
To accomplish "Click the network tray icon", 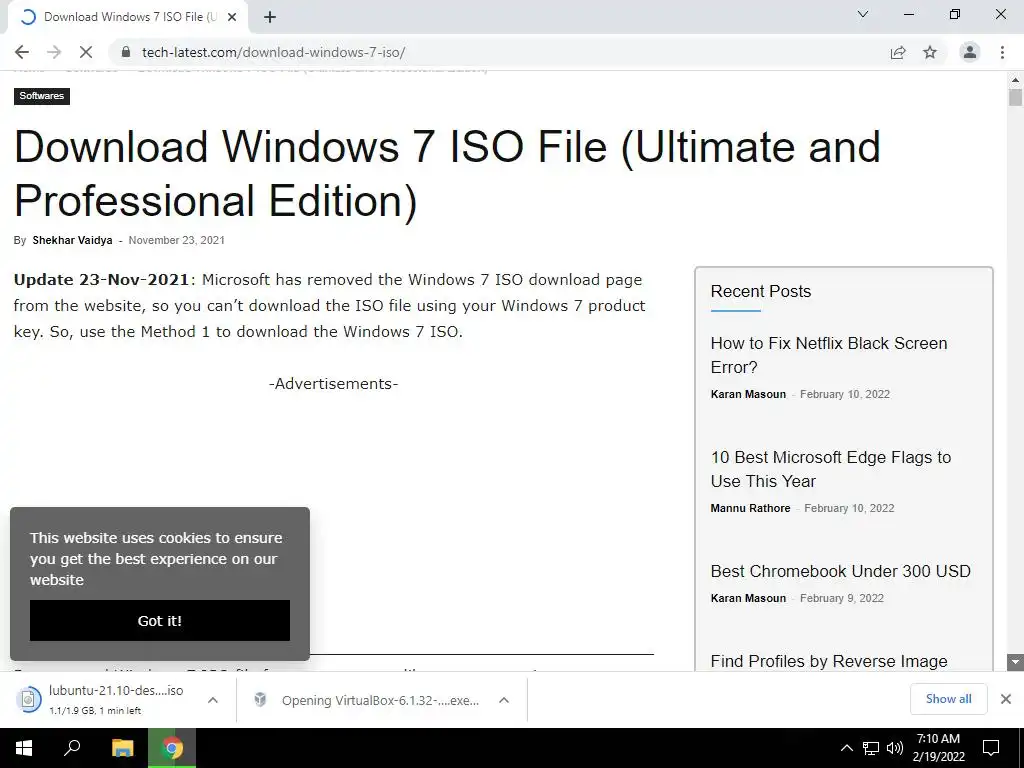I will [x=871, y=748].
